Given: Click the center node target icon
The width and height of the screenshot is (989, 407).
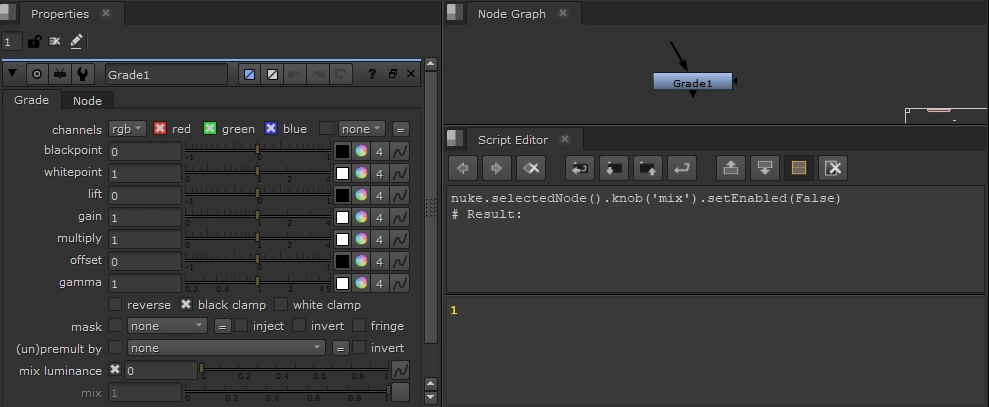Looking at the screenshot, I should (x=37, y=74).
